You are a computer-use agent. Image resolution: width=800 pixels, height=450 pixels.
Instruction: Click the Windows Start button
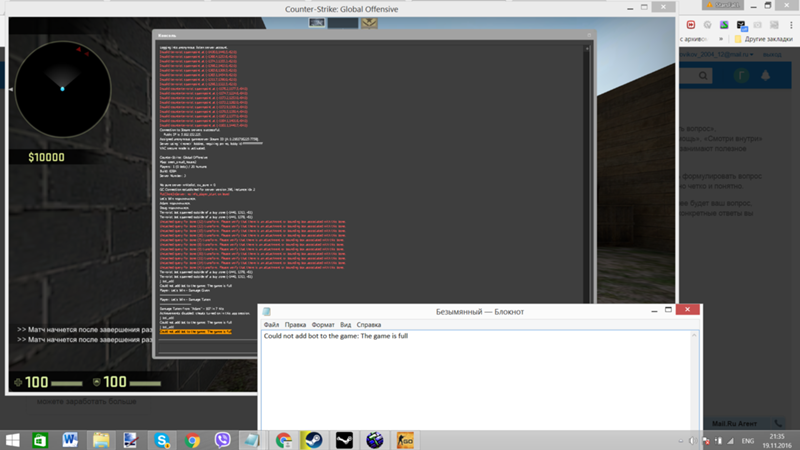(12, 440)
